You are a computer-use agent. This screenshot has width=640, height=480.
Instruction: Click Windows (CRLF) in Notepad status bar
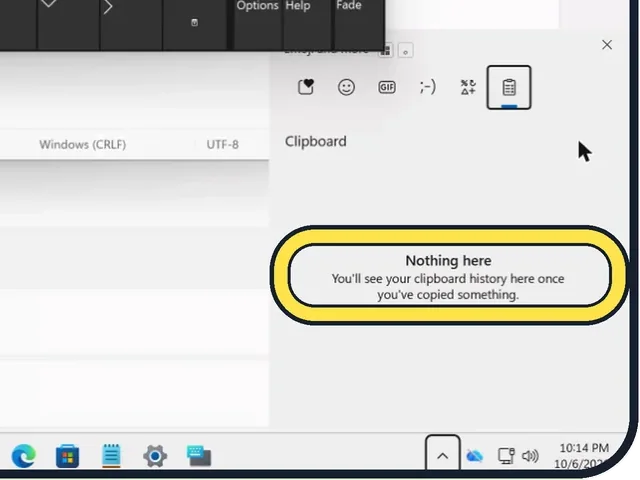82,144
